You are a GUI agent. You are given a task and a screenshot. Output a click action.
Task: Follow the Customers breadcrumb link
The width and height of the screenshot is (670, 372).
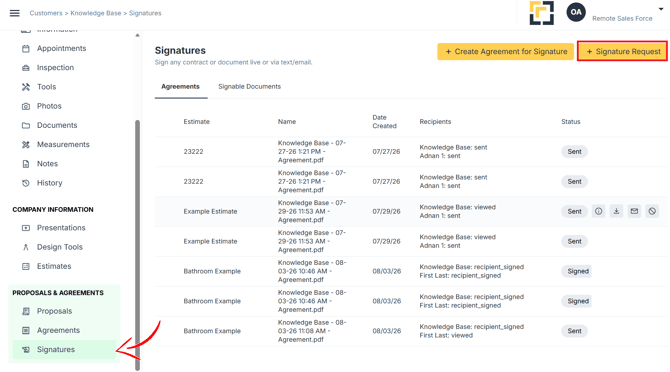pyautogui.click(x=46, y=13)
